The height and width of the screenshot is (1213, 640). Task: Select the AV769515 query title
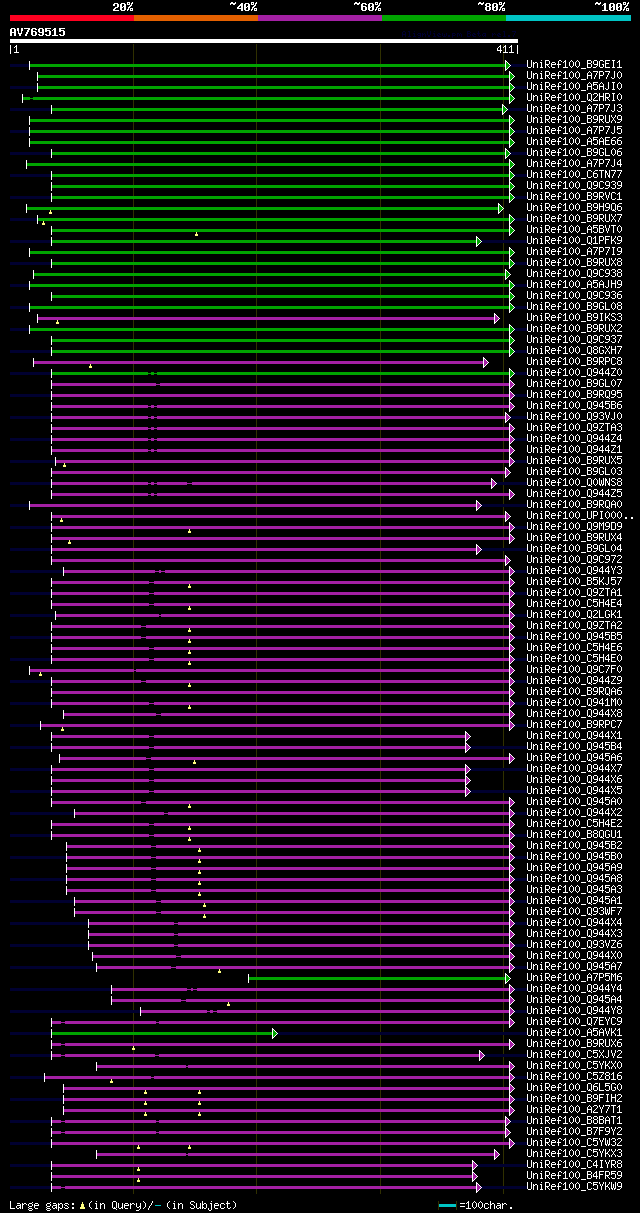pyautogui.click(x=37, y=32)
